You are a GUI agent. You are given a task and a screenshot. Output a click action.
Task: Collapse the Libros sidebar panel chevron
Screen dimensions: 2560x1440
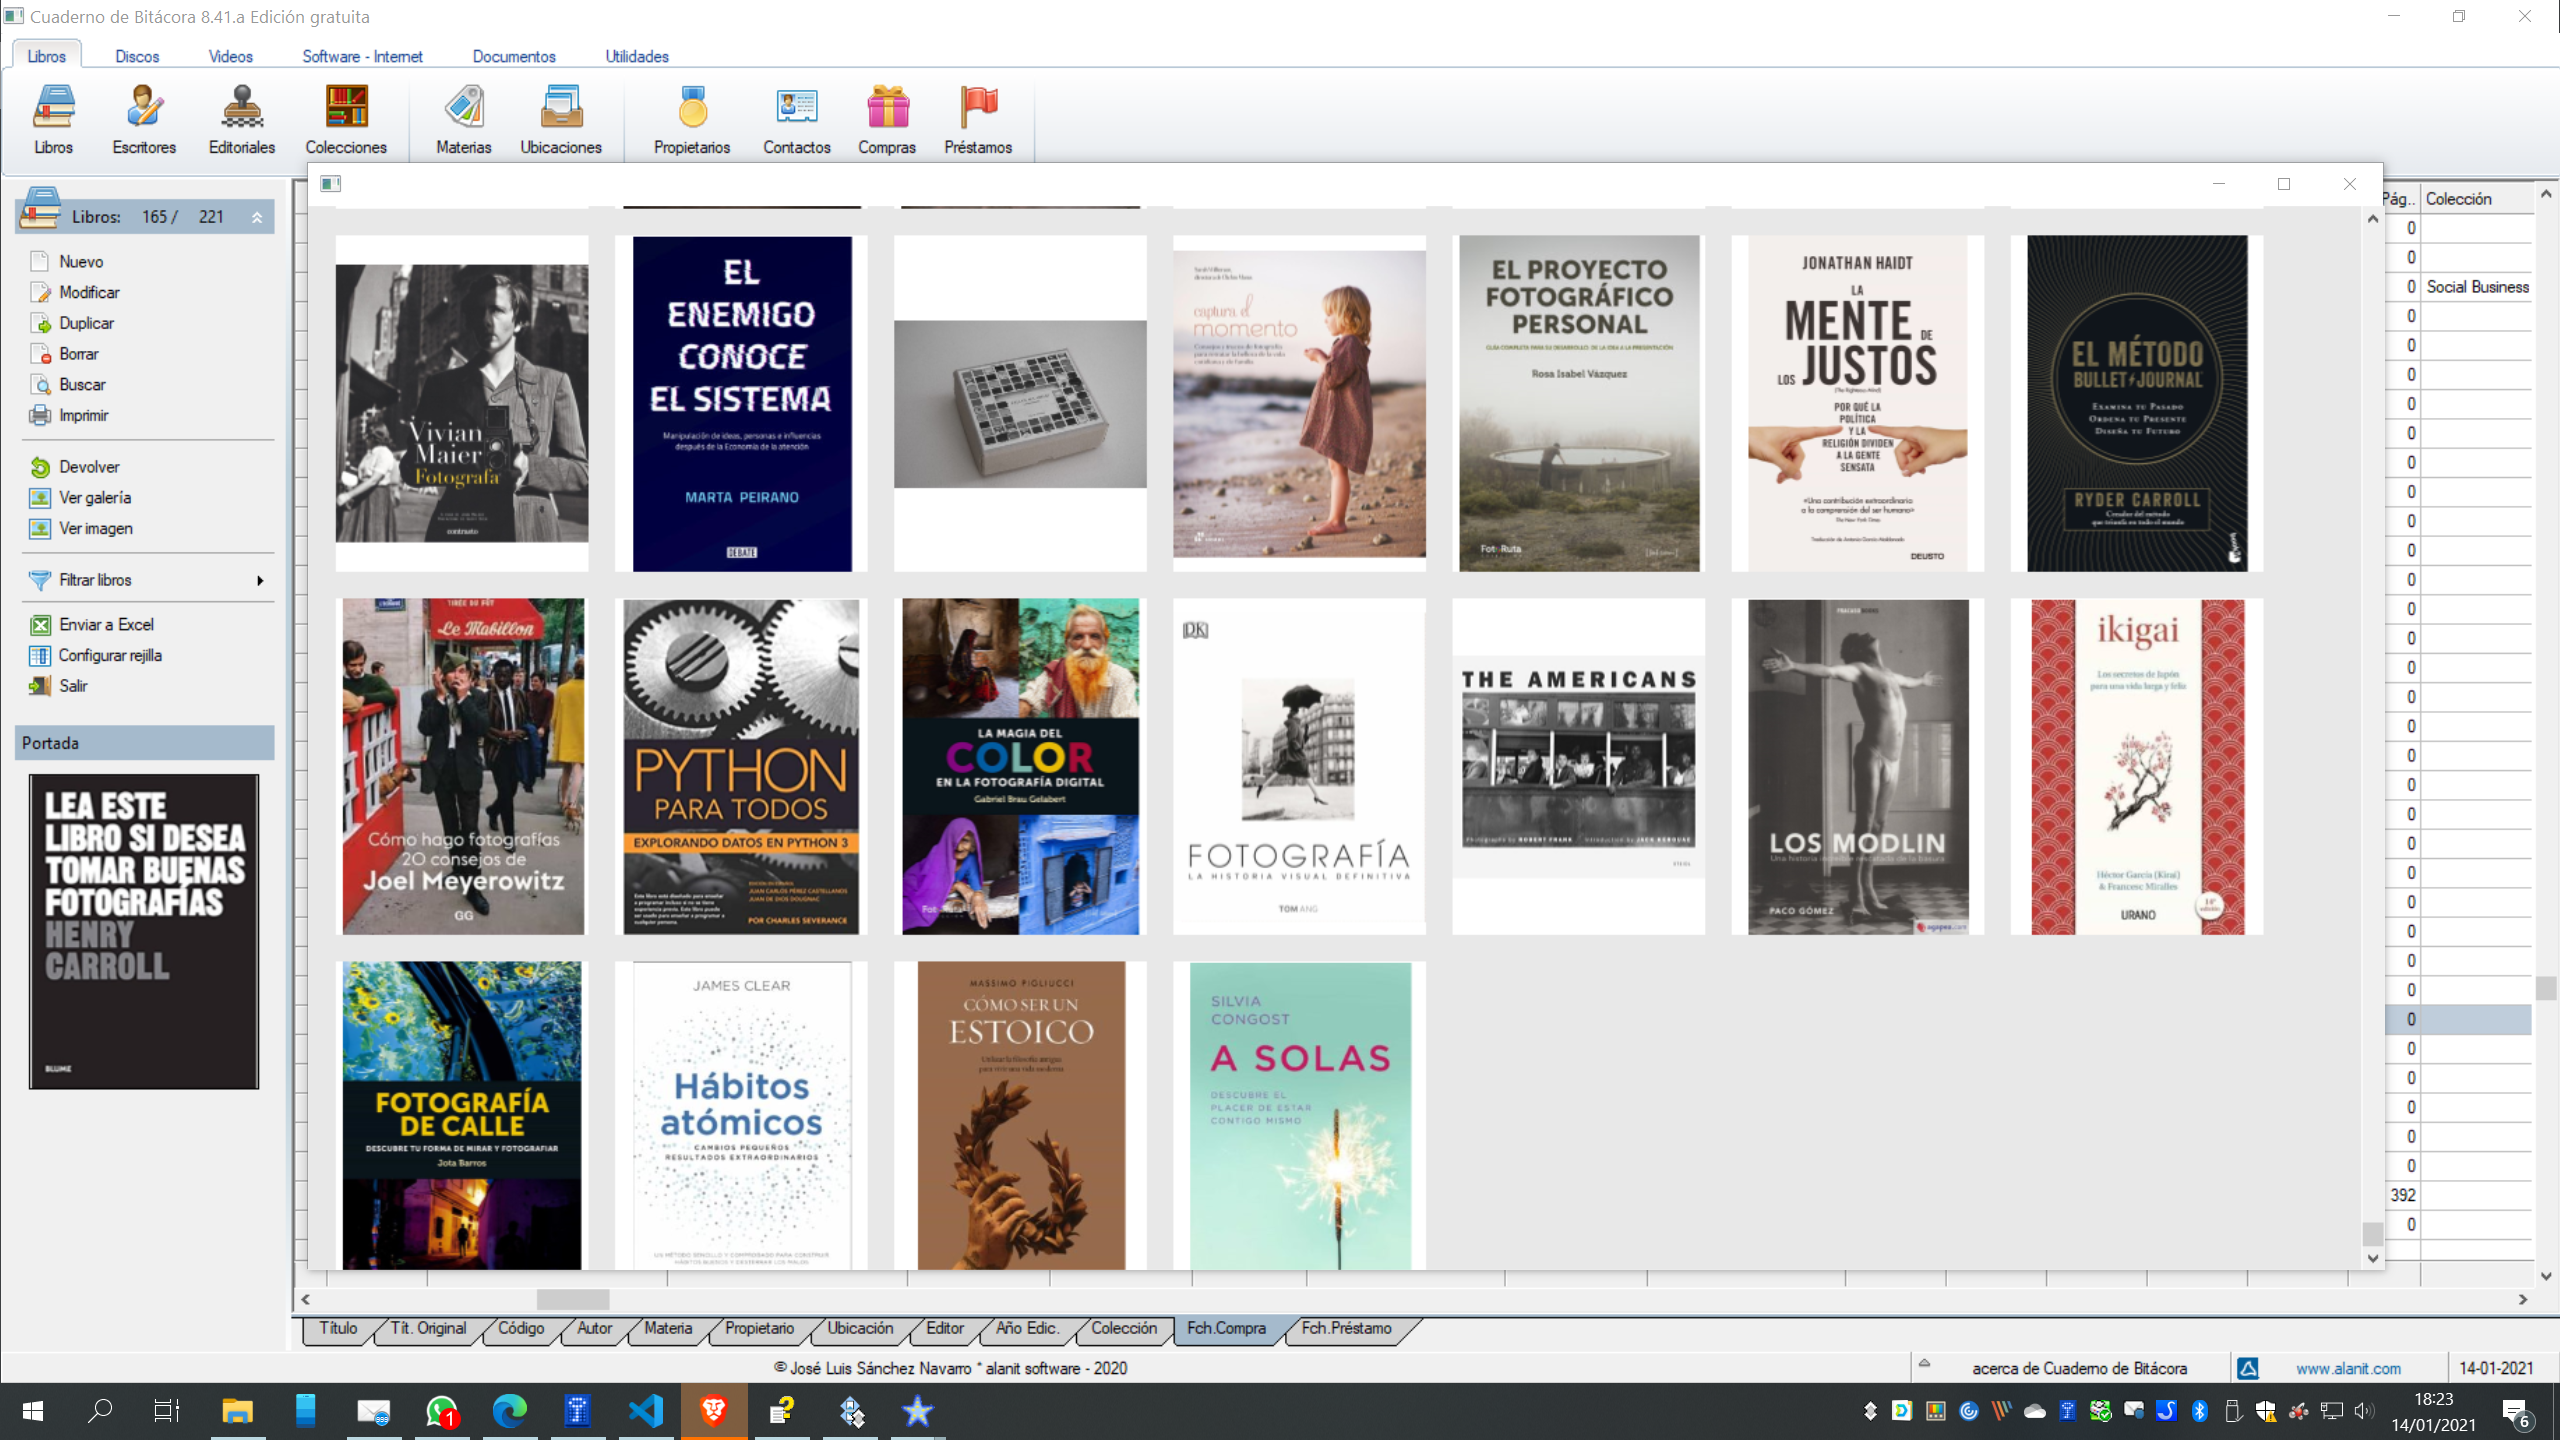pos(257,217)
